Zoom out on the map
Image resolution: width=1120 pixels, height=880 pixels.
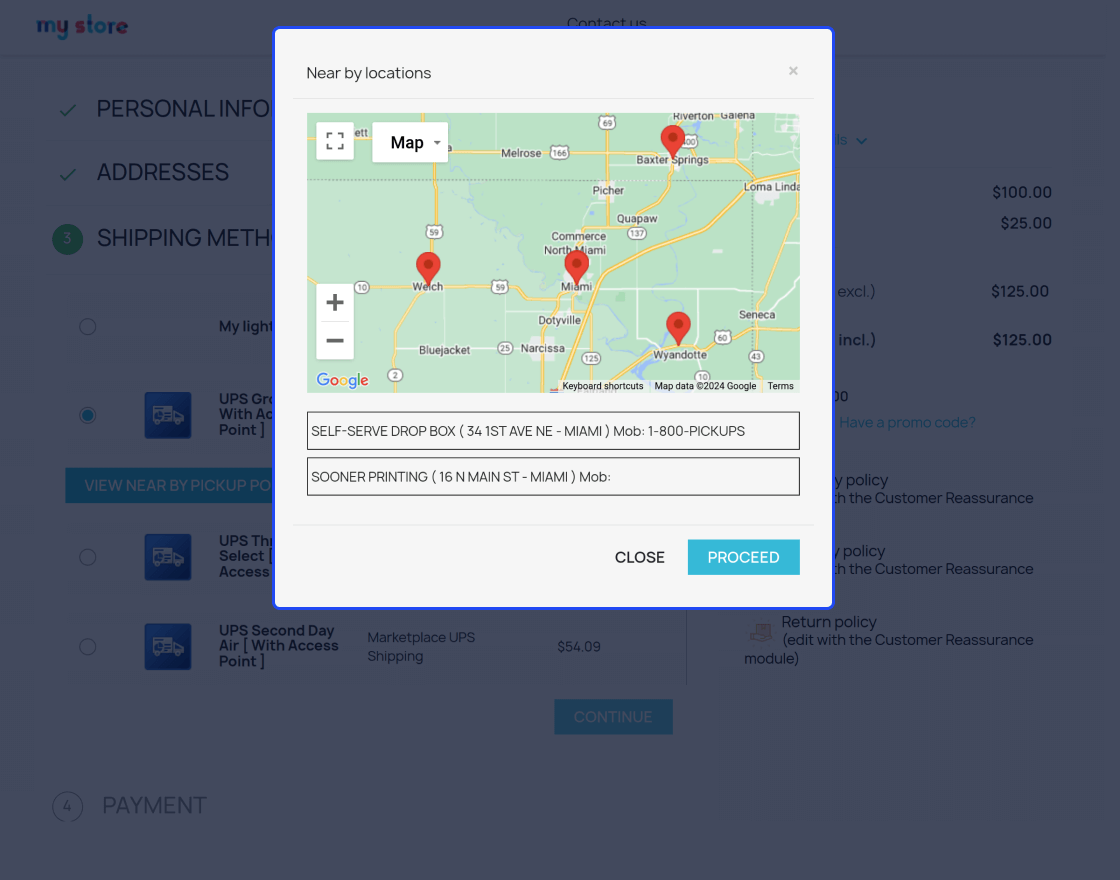(x=335, y=341)
